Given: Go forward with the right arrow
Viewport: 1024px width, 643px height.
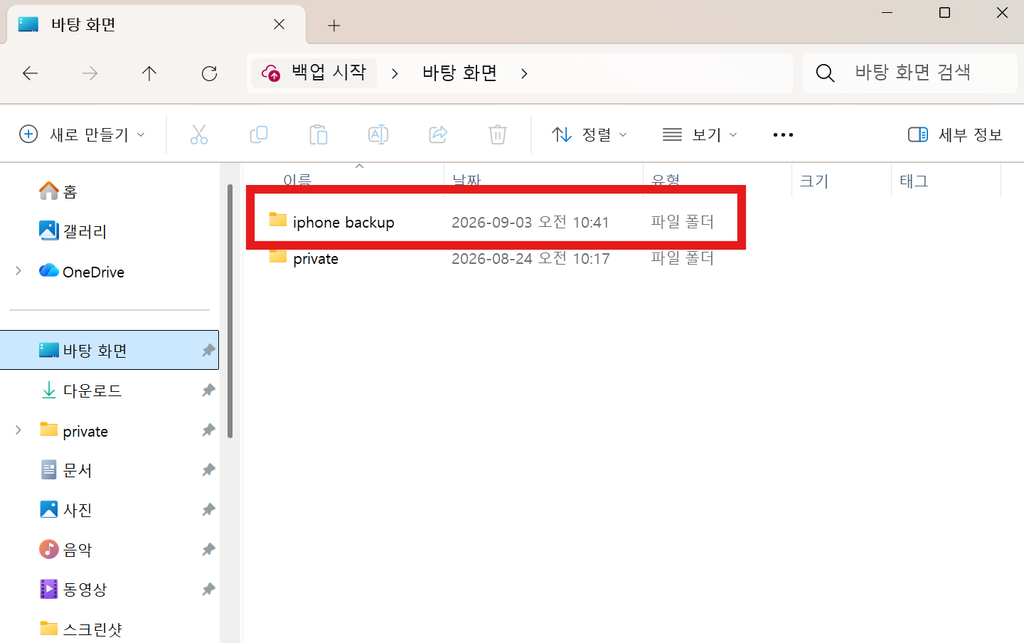Looking at the screenshot, I should coord(90,73).
